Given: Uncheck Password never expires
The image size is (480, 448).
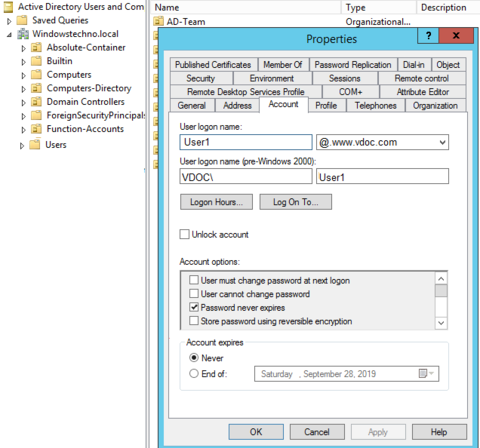Looking at the screenshot, I should (x=194, y=307).
